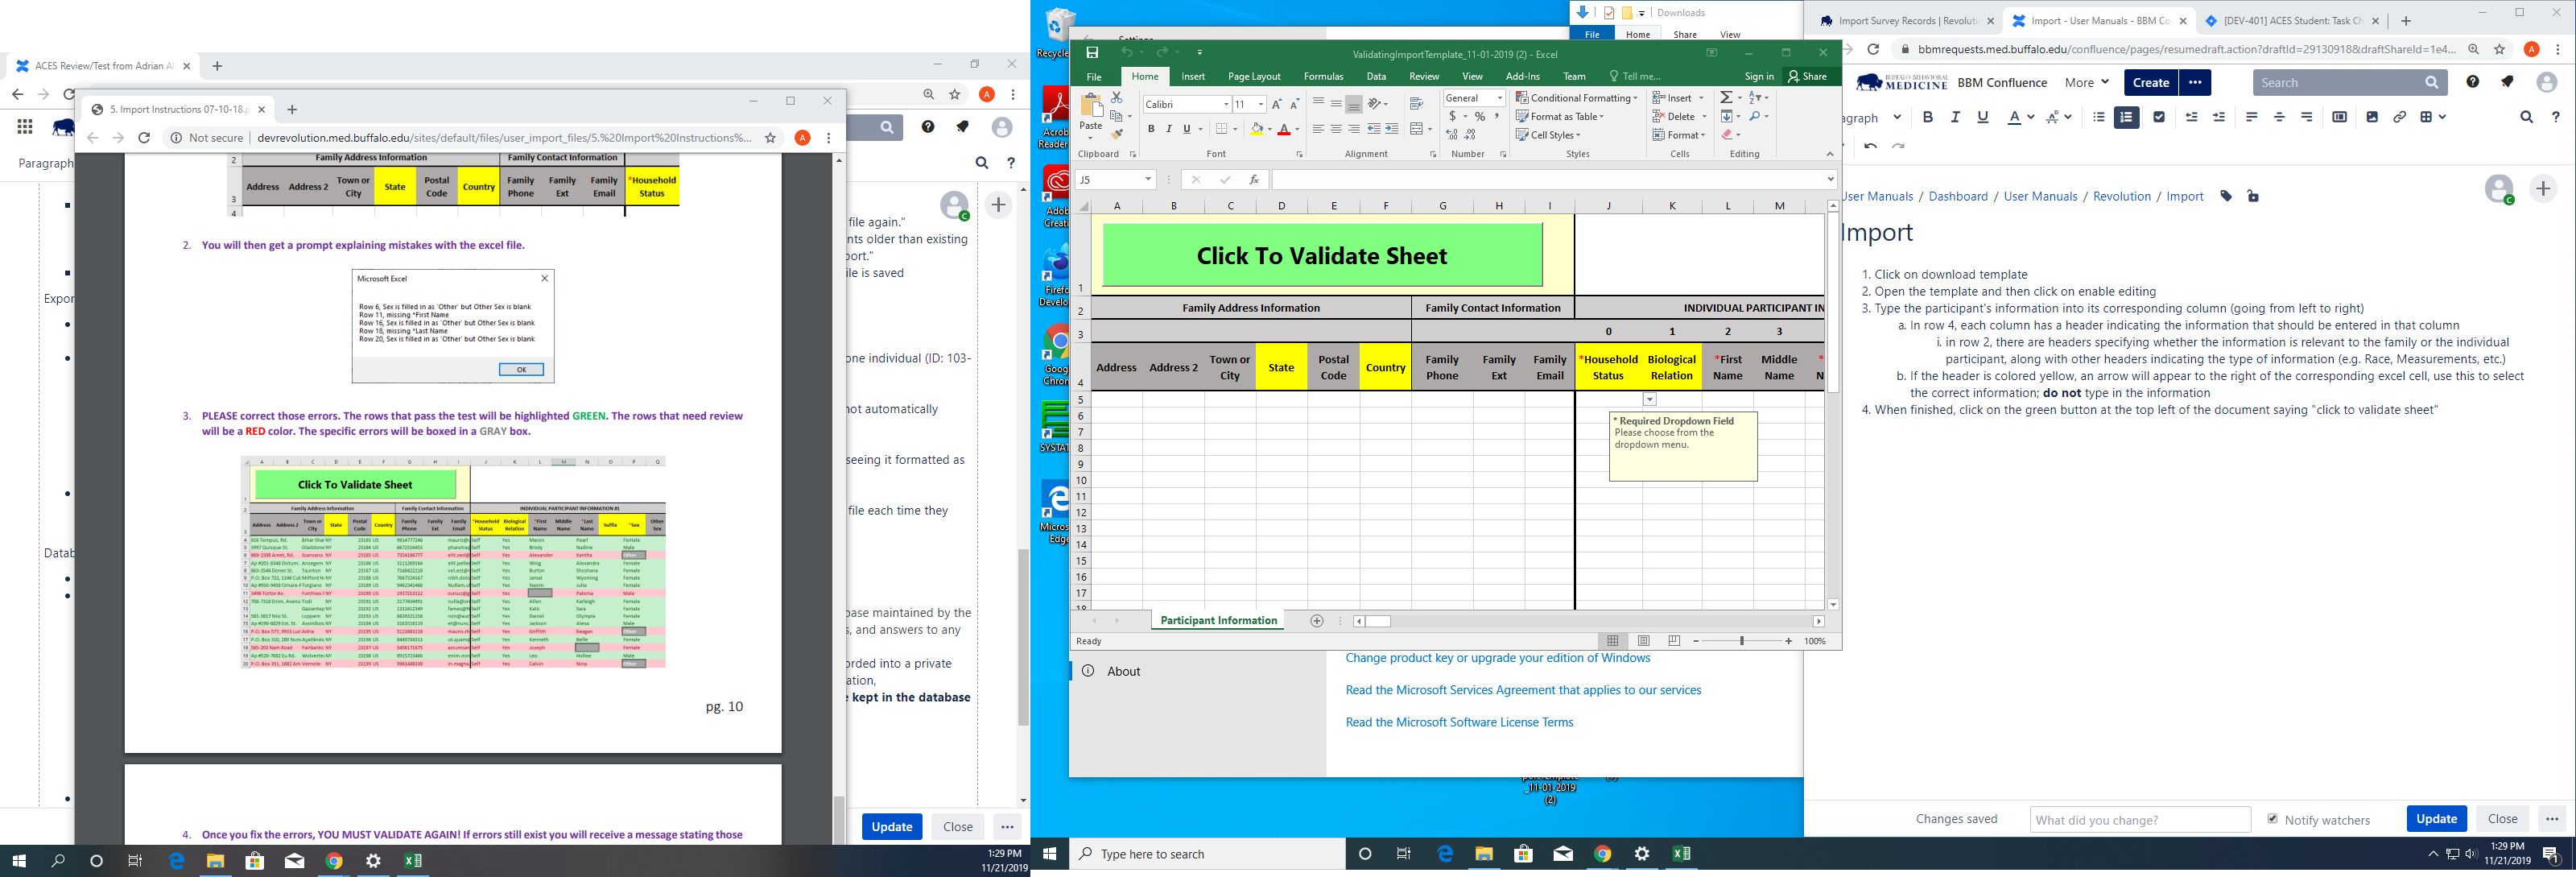The height and width of the screenshot is (877, 2576).
Task: Open dropdown arrow in cell J5
Action: pos(1650,400)
